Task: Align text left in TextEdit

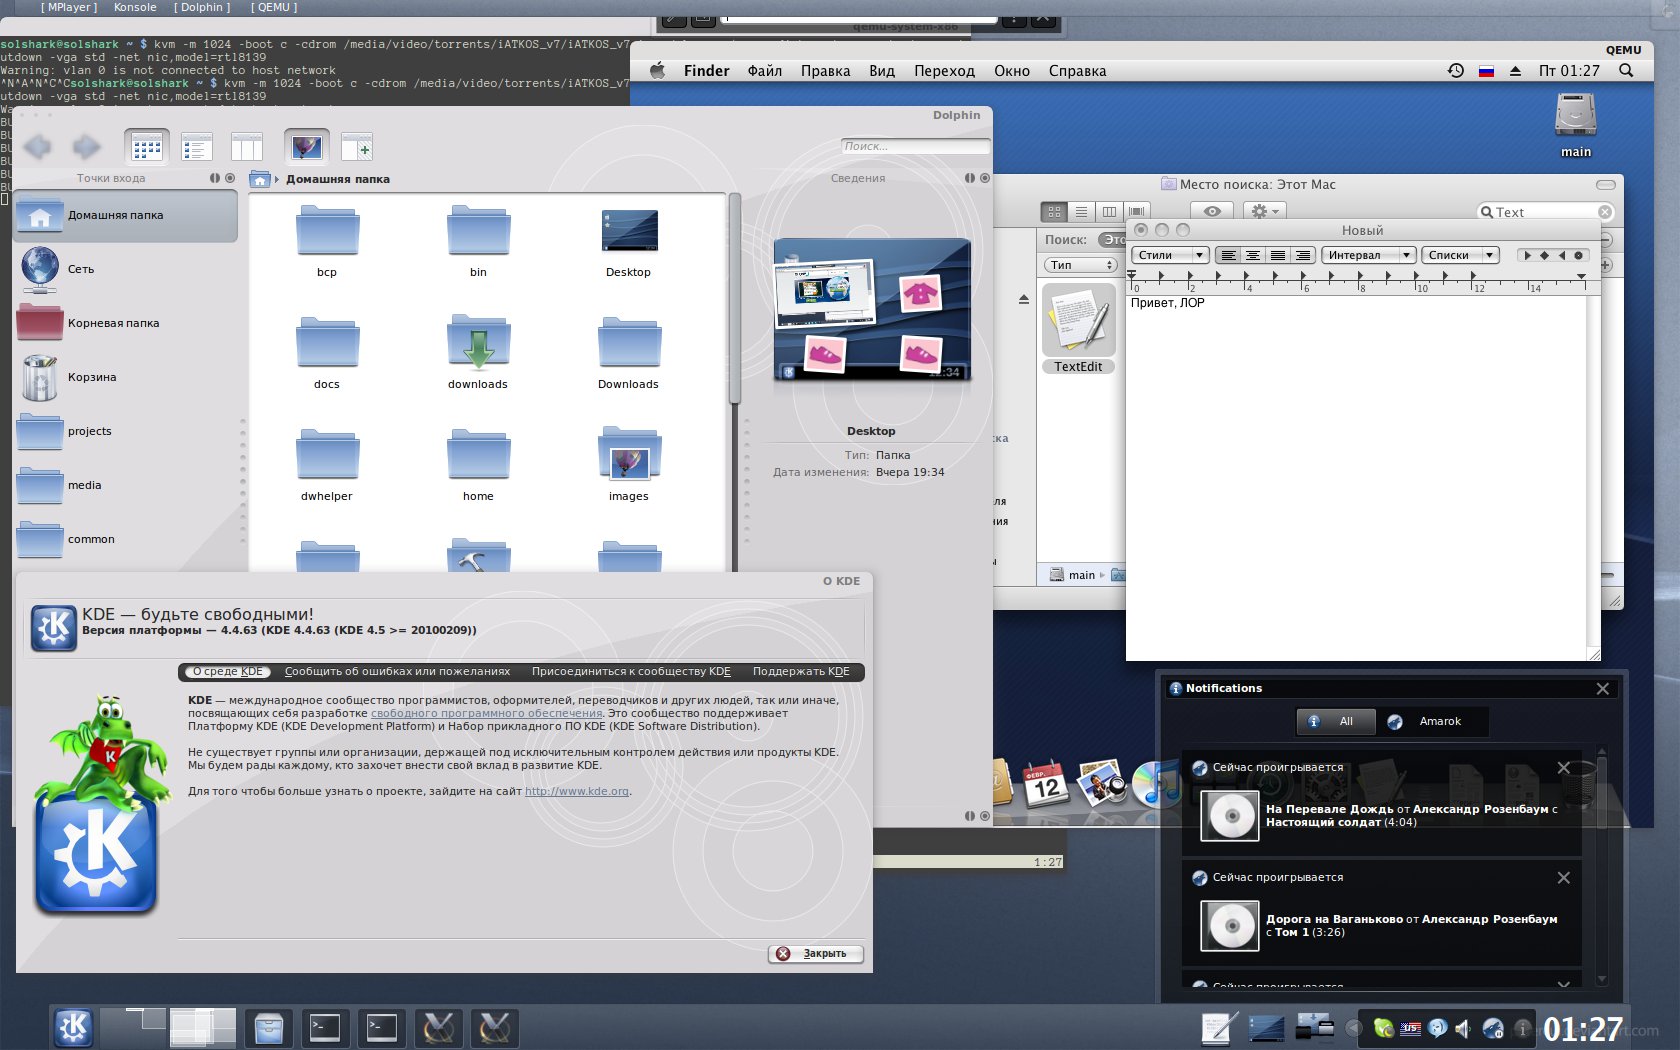Action: [1229, 255]
